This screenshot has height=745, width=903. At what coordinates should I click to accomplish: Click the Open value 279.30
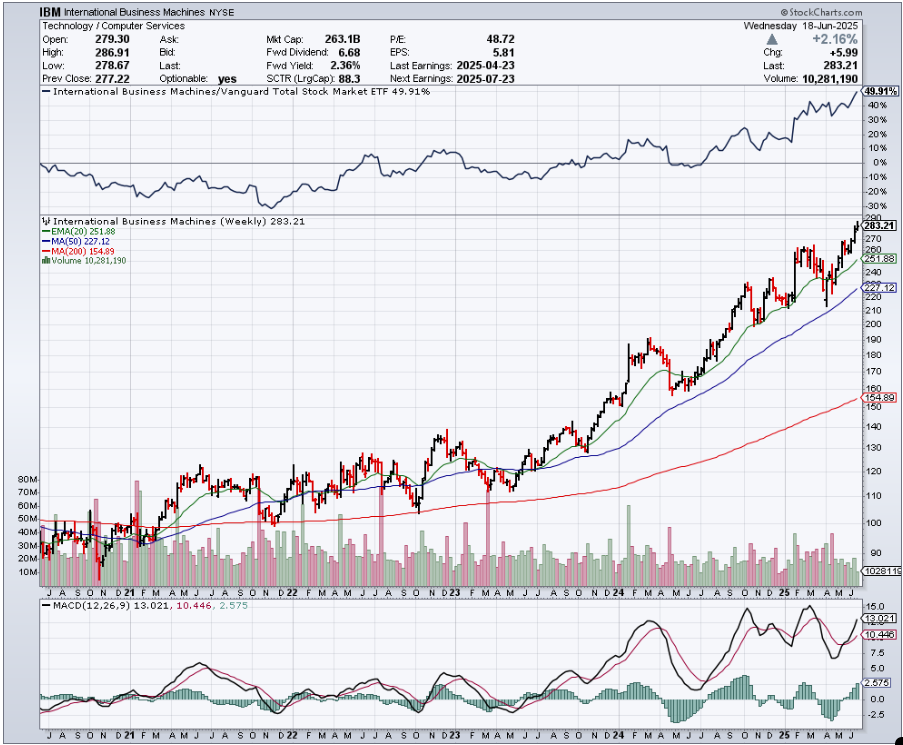pyautogui.click(x=112, y=39)
